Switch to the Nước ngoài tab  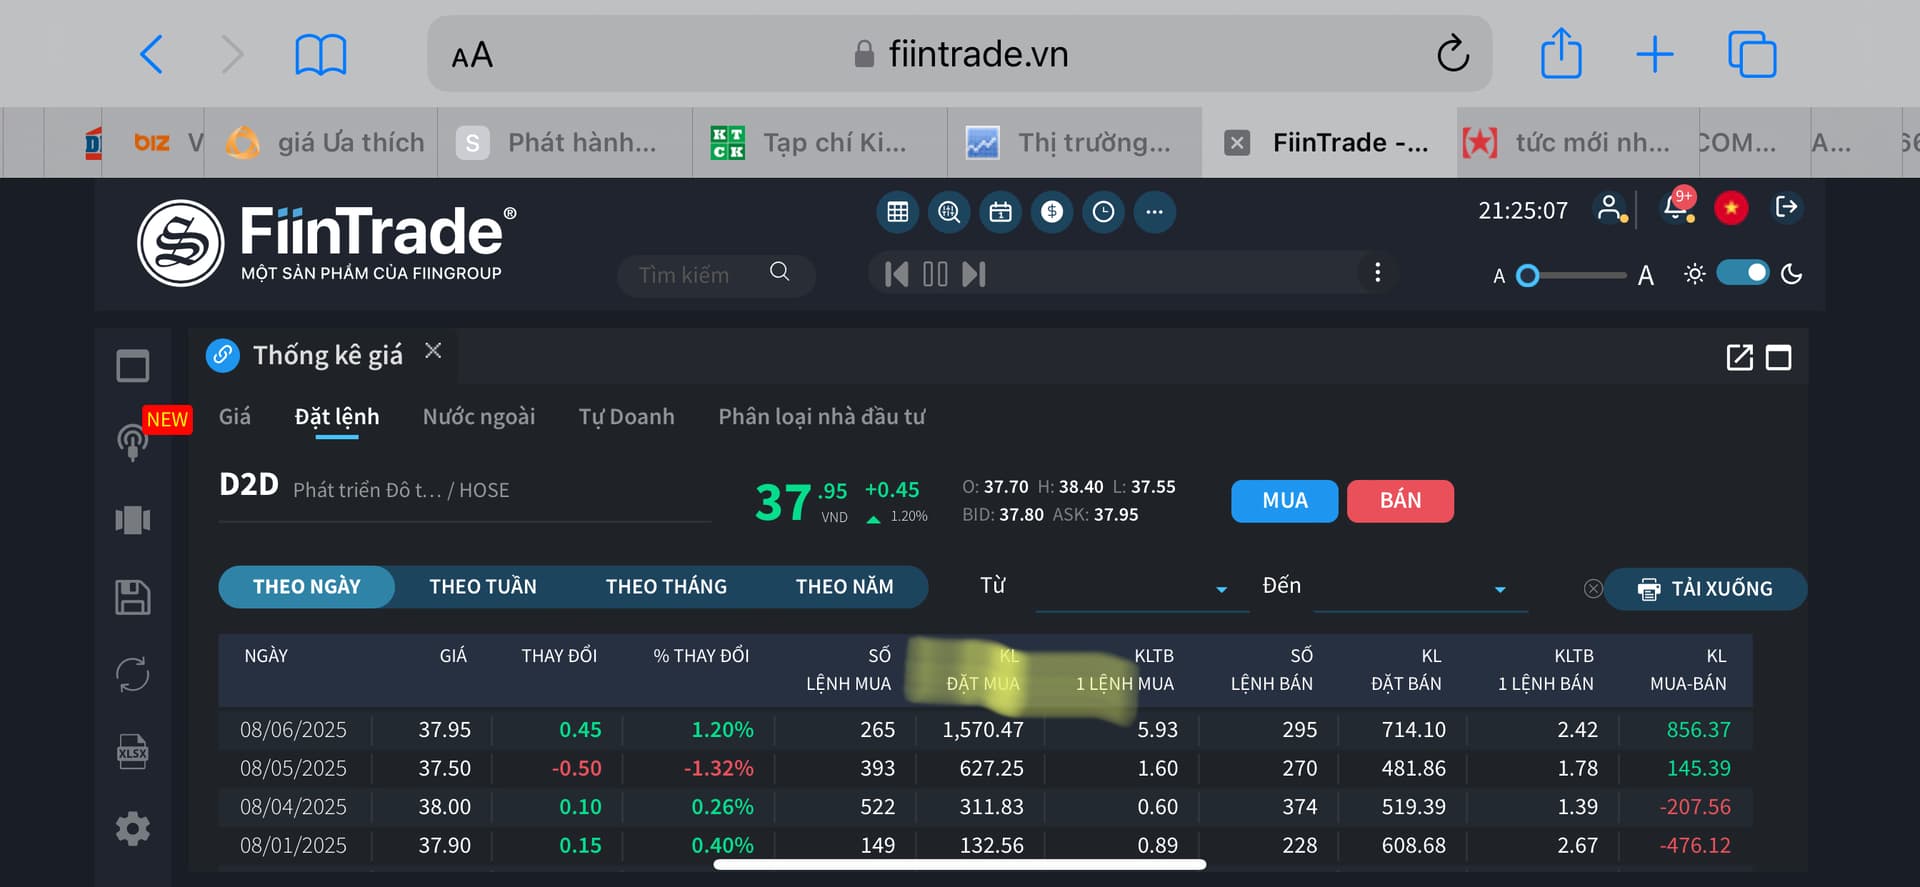click(478, 417)
